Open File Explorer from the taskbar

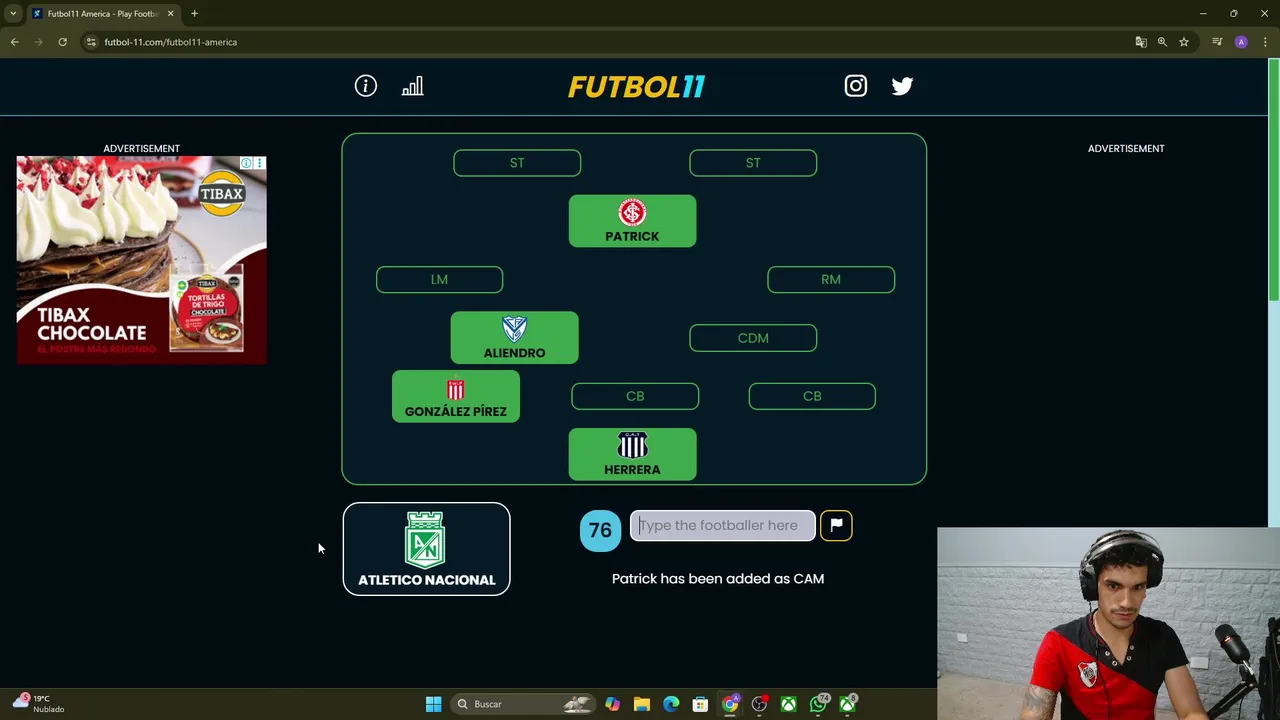[x=642, y=704]
